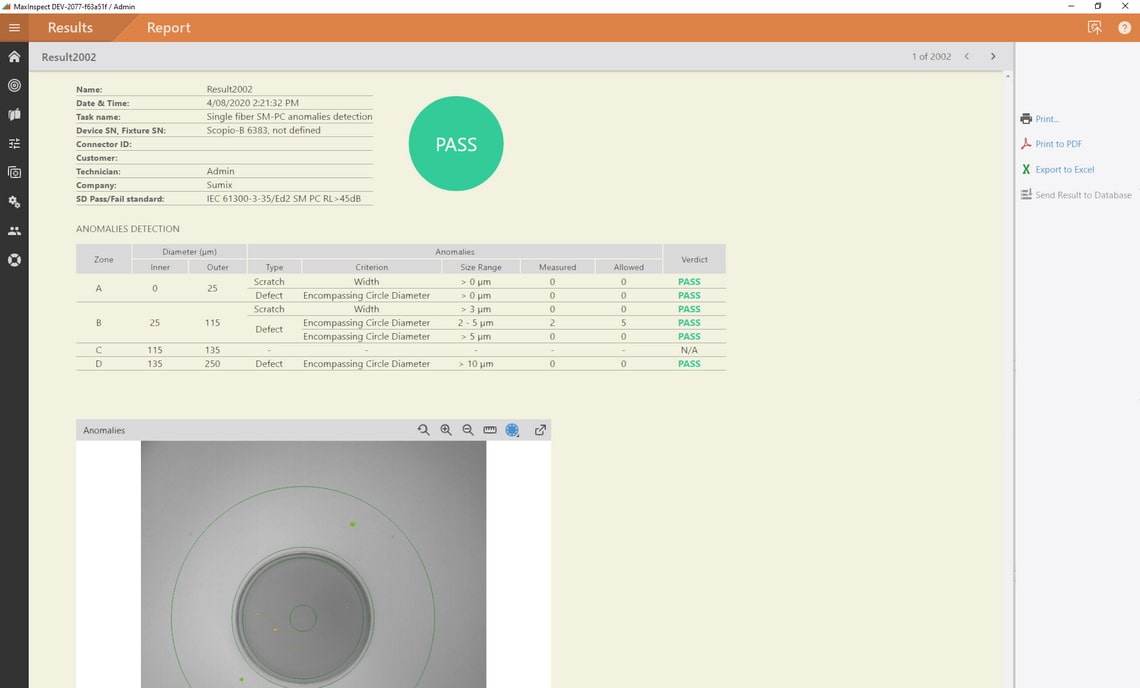Click the 'Anomalies' image panel title
The image size is (1140, 688).
104,431
